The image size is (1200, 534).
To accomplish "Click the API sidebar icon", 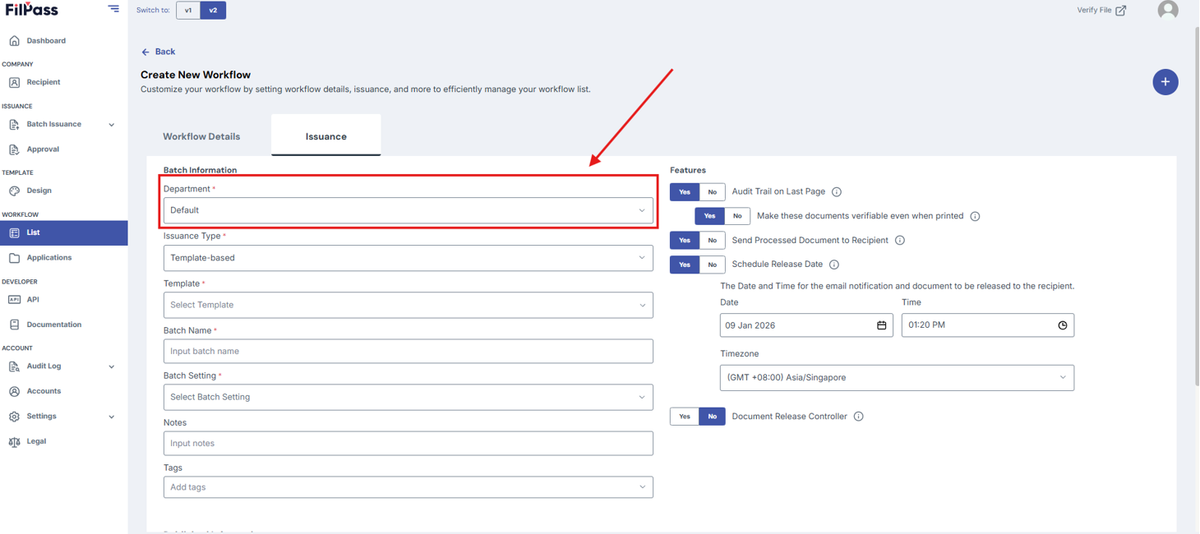I will (14, 299).
